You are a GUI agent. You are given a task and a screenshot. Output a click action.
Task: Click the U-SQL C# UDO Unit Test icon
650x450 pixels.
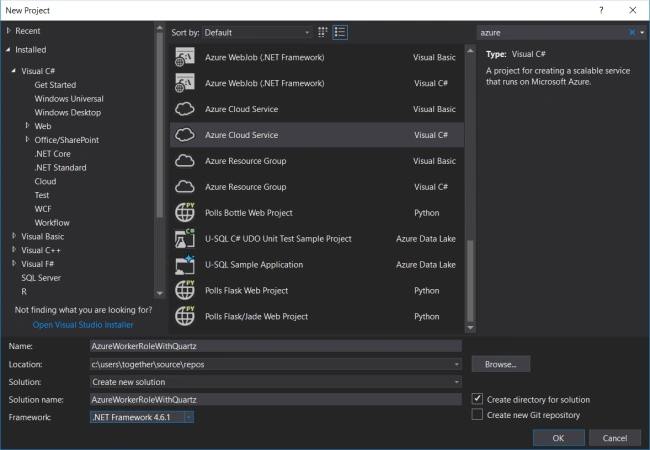pos(184,239)
